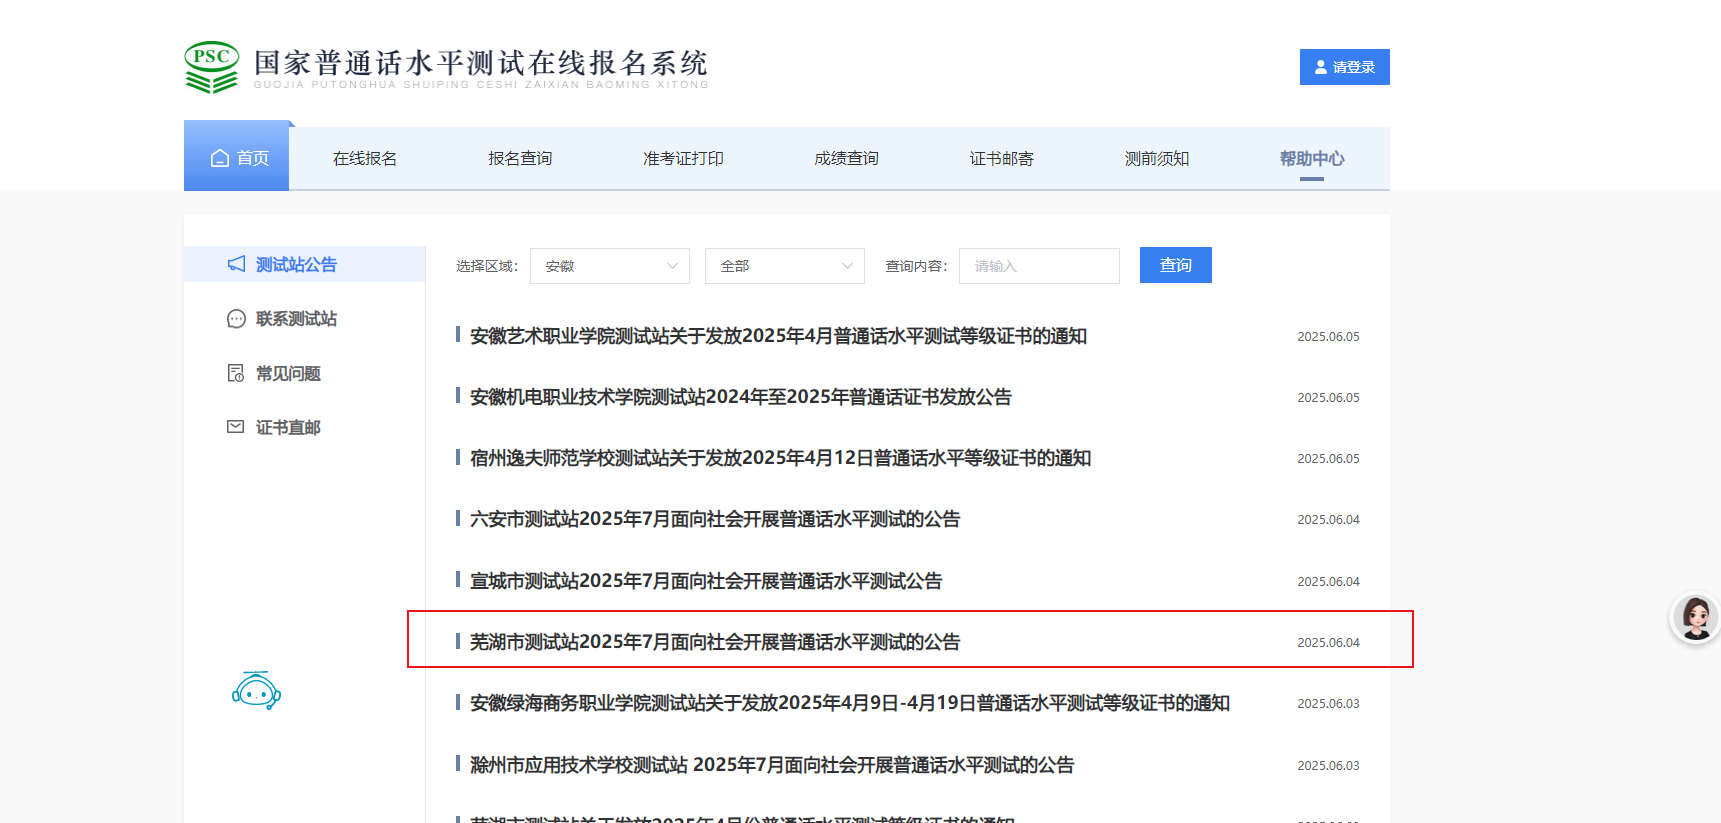
Task: Go to the 首页 tab
Action: 237,156
